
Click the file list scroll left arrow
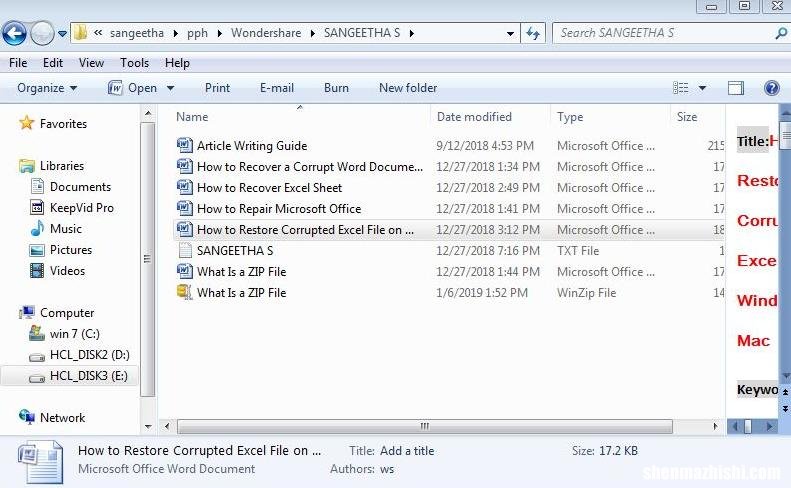(x=167, y=426)
